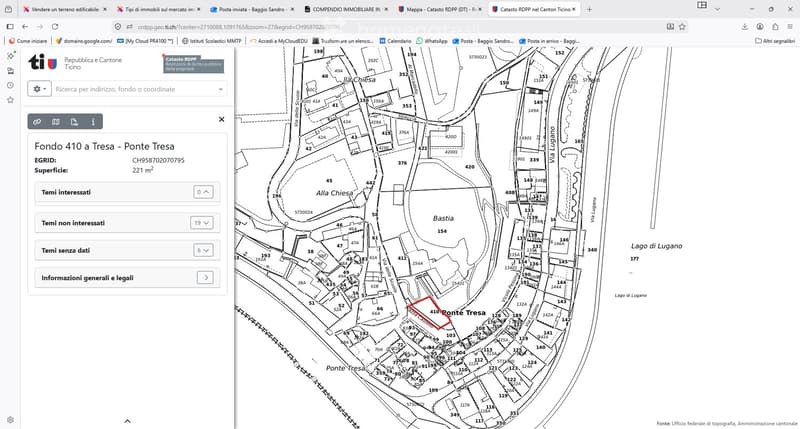This screenshot has width=800, height=429.
Task: Reload the current page
Action: tap(55, 27)
